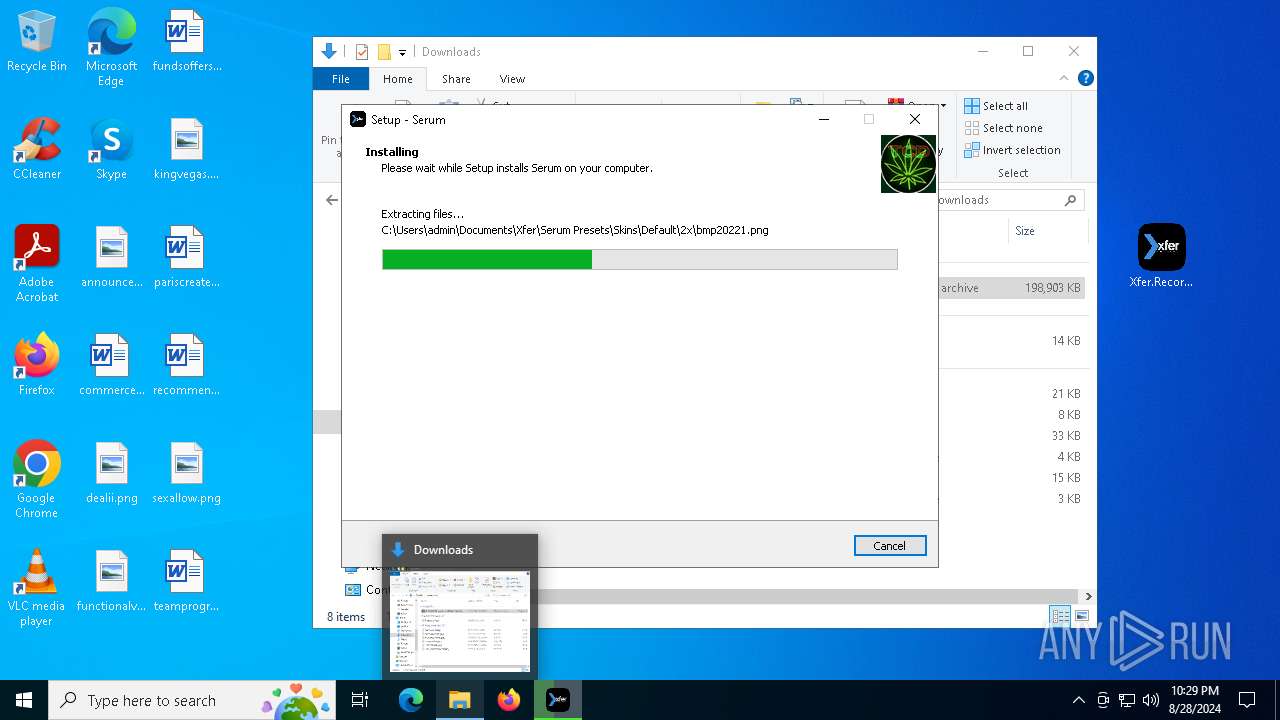
Task: Open Microsoft Edge desktop shortcut
Action: pyautogui.click(x=111, y=48)
